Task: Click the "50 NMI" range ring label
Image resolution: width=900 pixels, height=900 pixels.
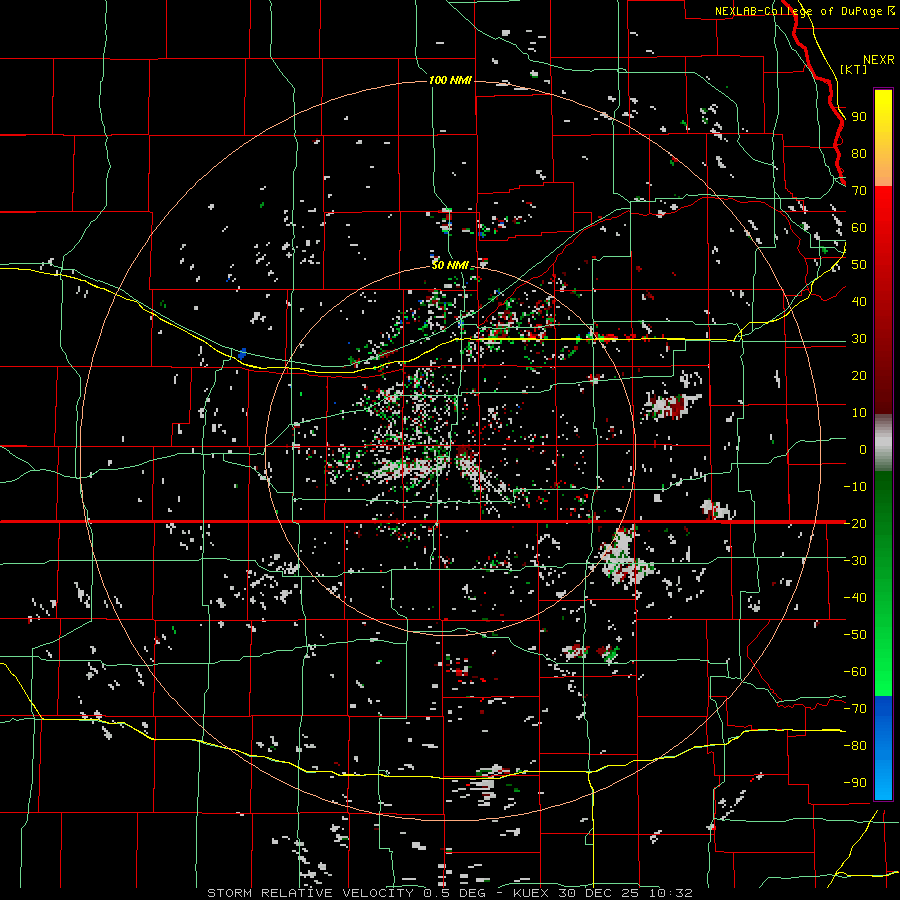Action: tap(450, 265)
